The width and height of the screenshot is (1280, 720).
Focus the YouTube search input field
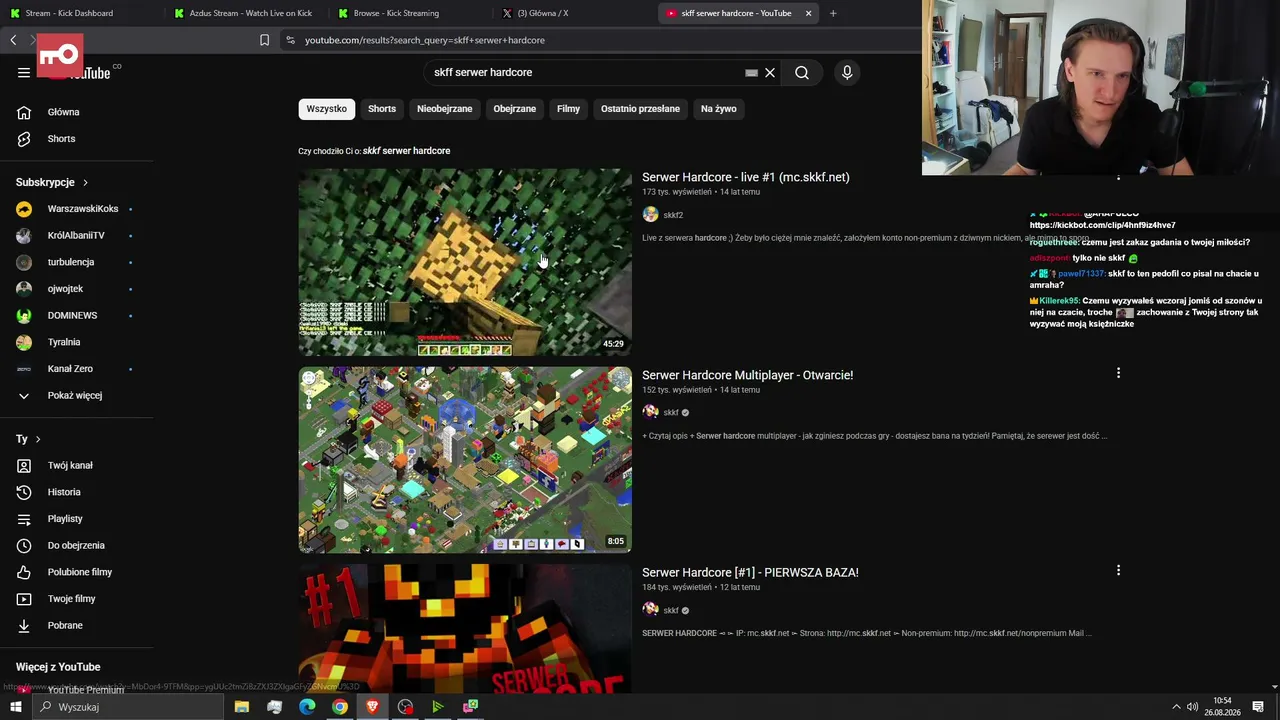pyautogui.click(x=585, y=72)
